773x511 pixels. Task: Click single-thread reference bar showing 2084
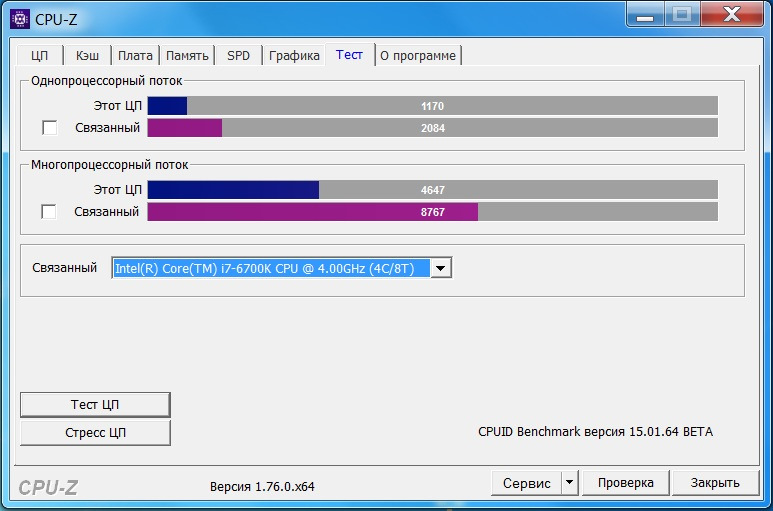432,128
